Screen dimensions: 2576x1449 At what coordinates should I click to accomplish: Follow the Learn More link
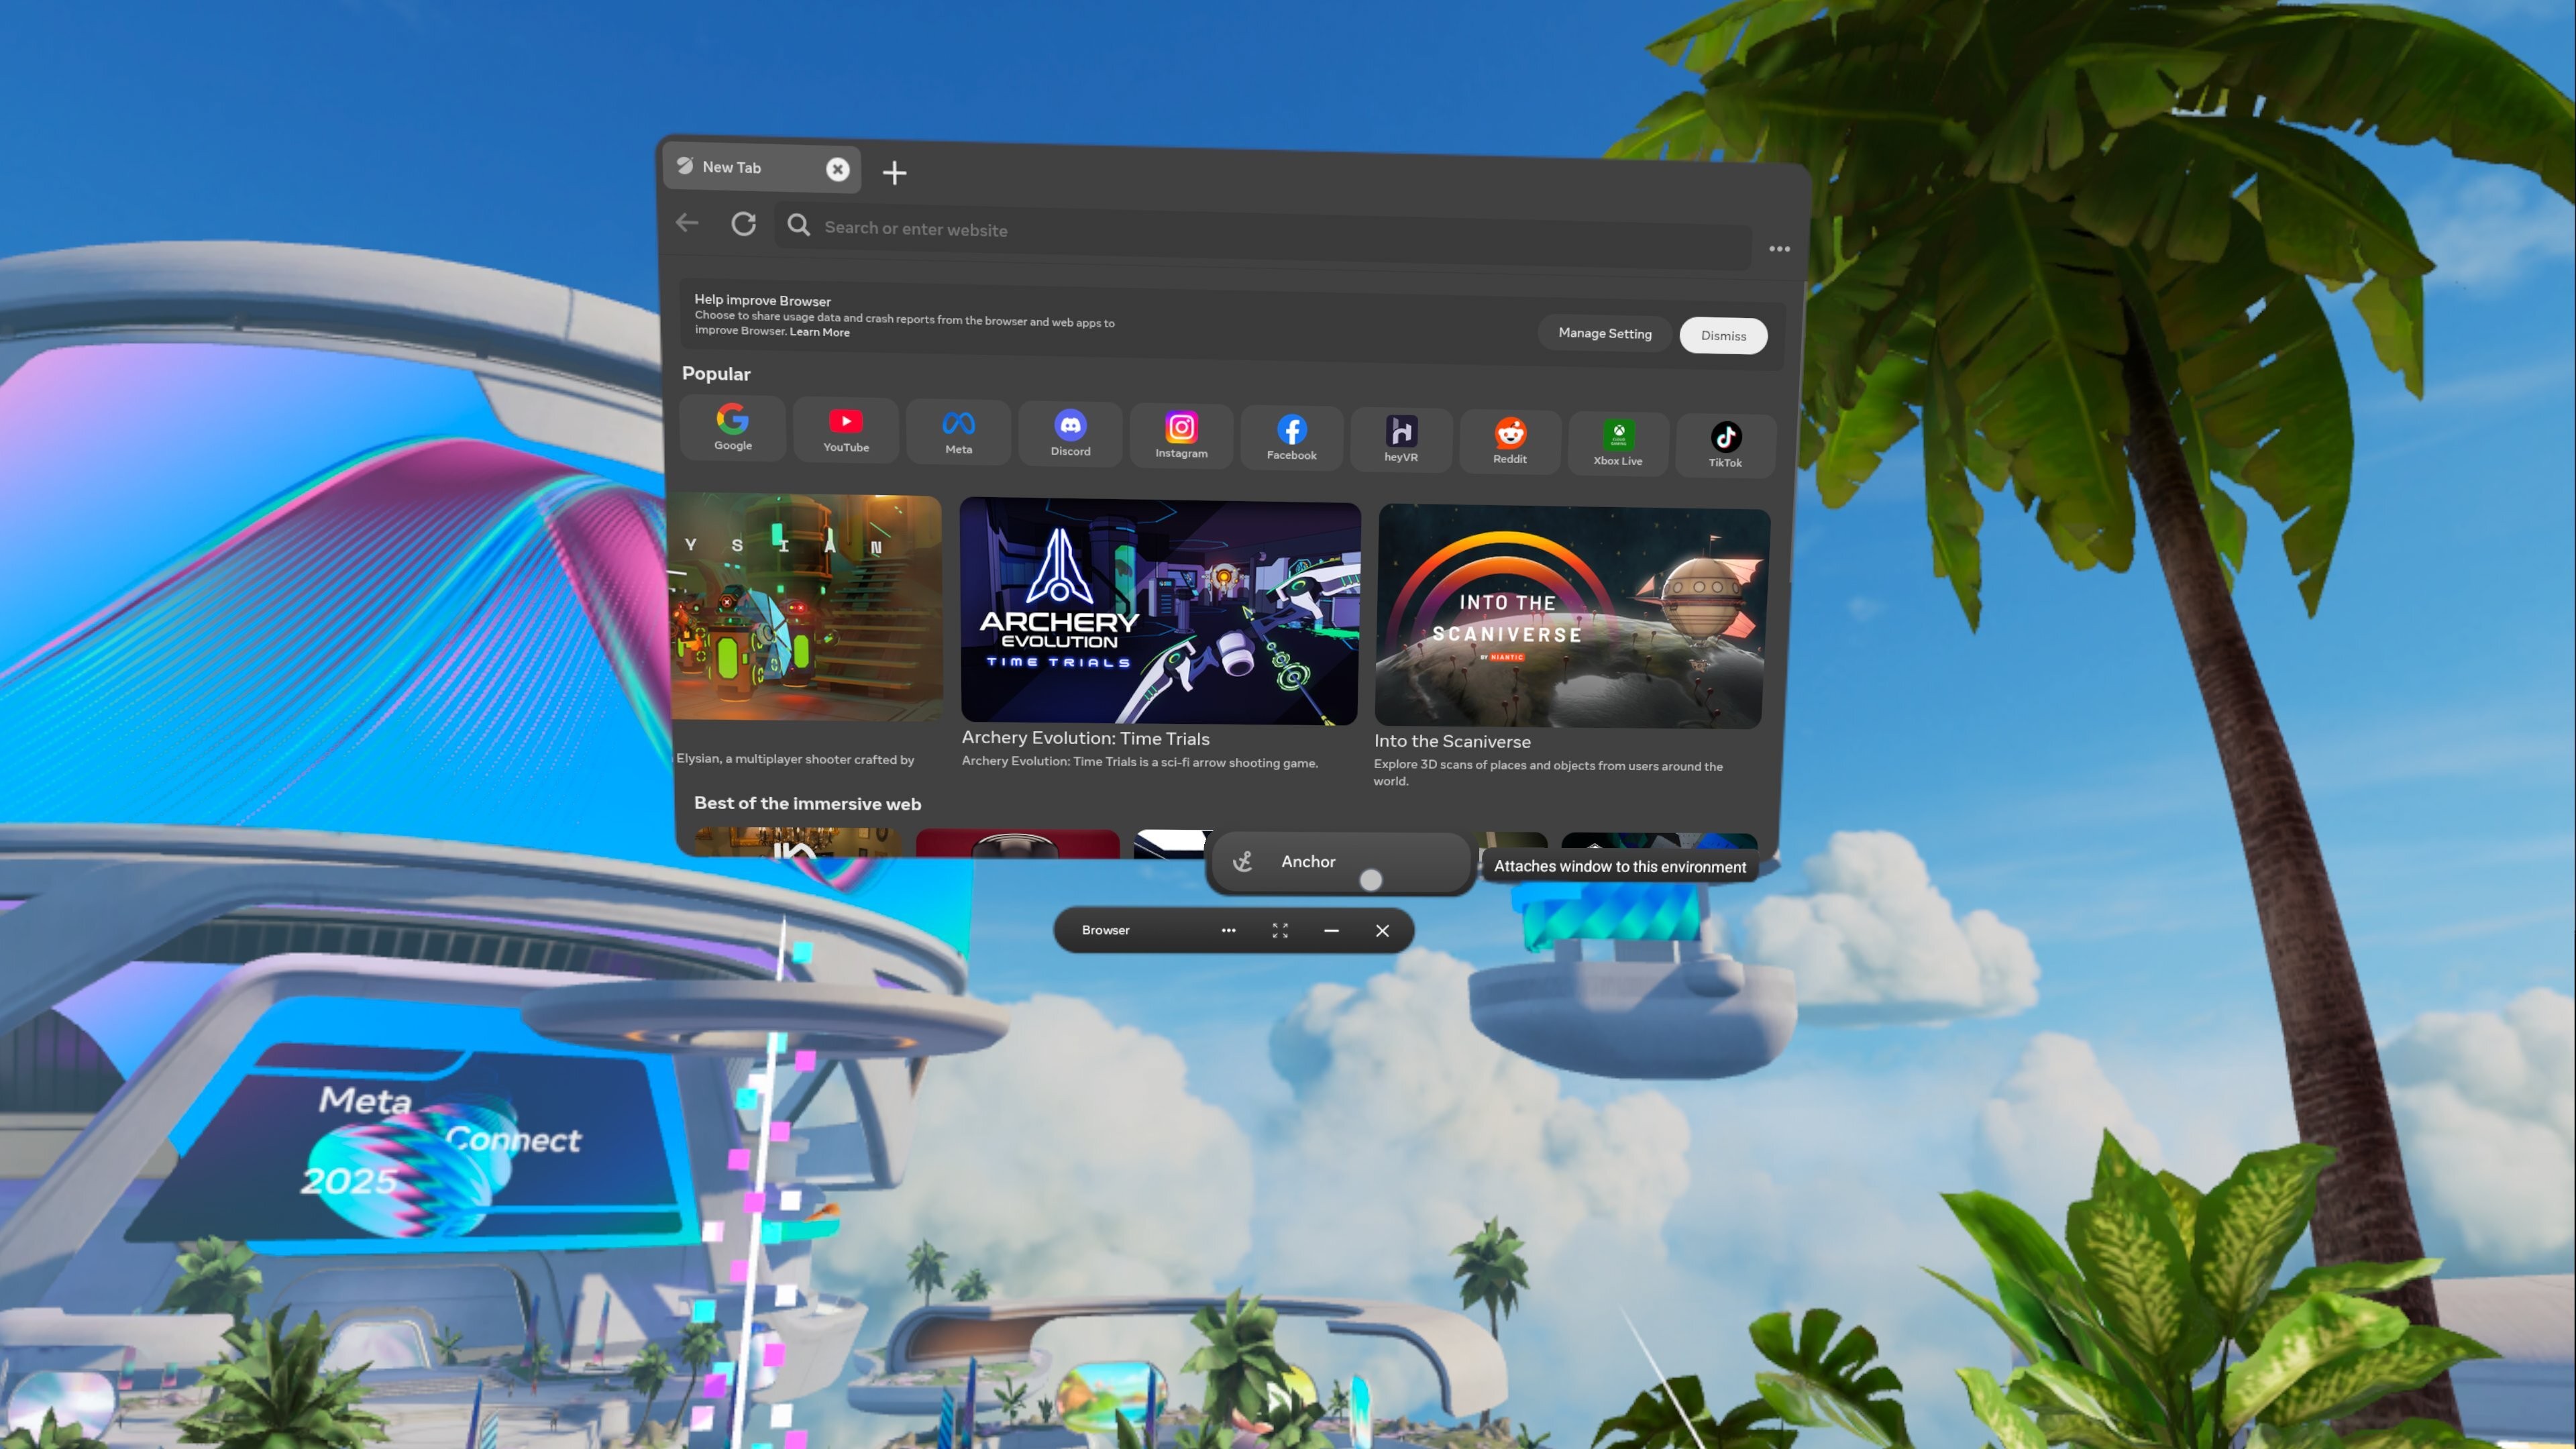click(819, 333)
